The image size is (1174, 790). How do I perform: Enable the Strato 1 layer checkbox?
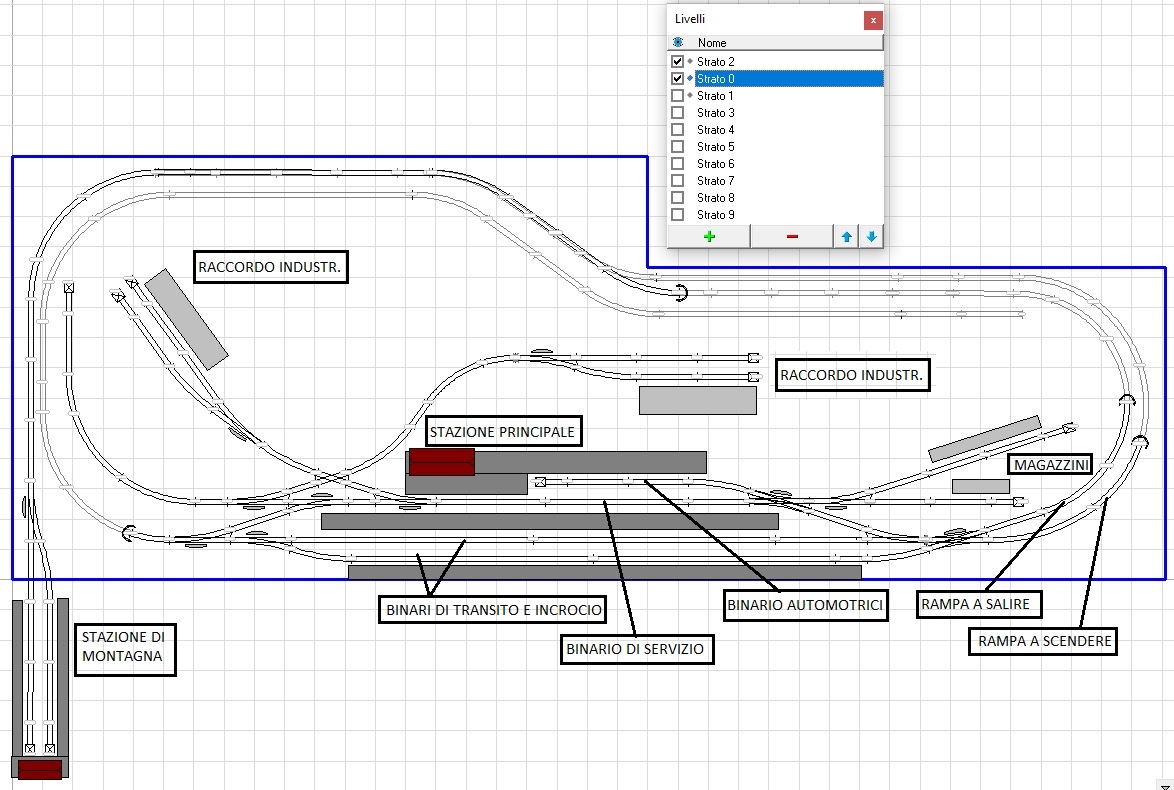pos(677,96)
